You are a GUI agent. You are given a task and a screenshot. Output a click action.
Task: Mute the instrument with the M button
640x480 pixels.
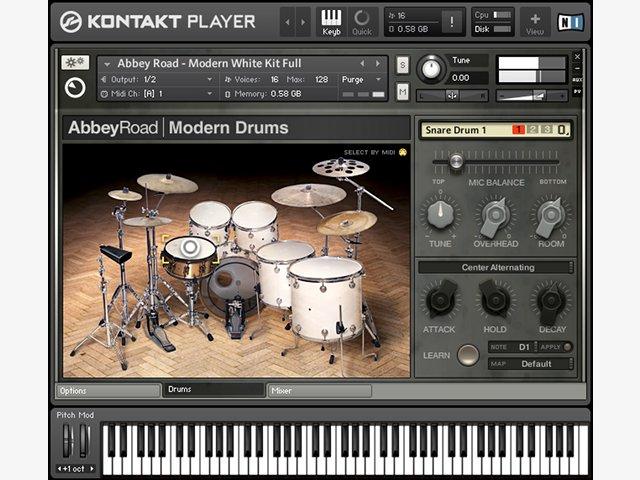(402, 91)
